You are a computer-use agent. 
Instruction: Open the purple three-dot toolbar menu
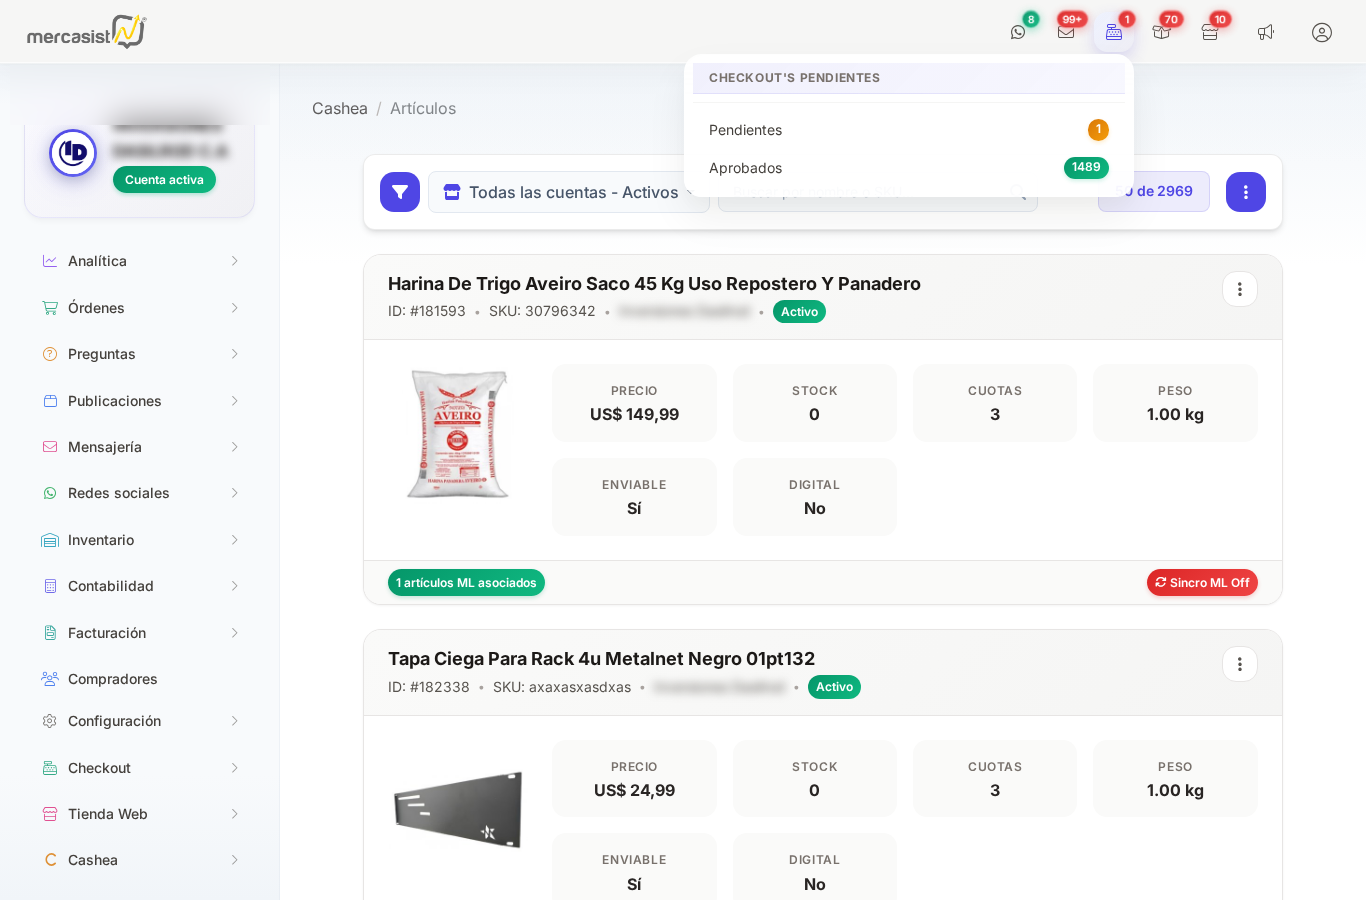1246,192
